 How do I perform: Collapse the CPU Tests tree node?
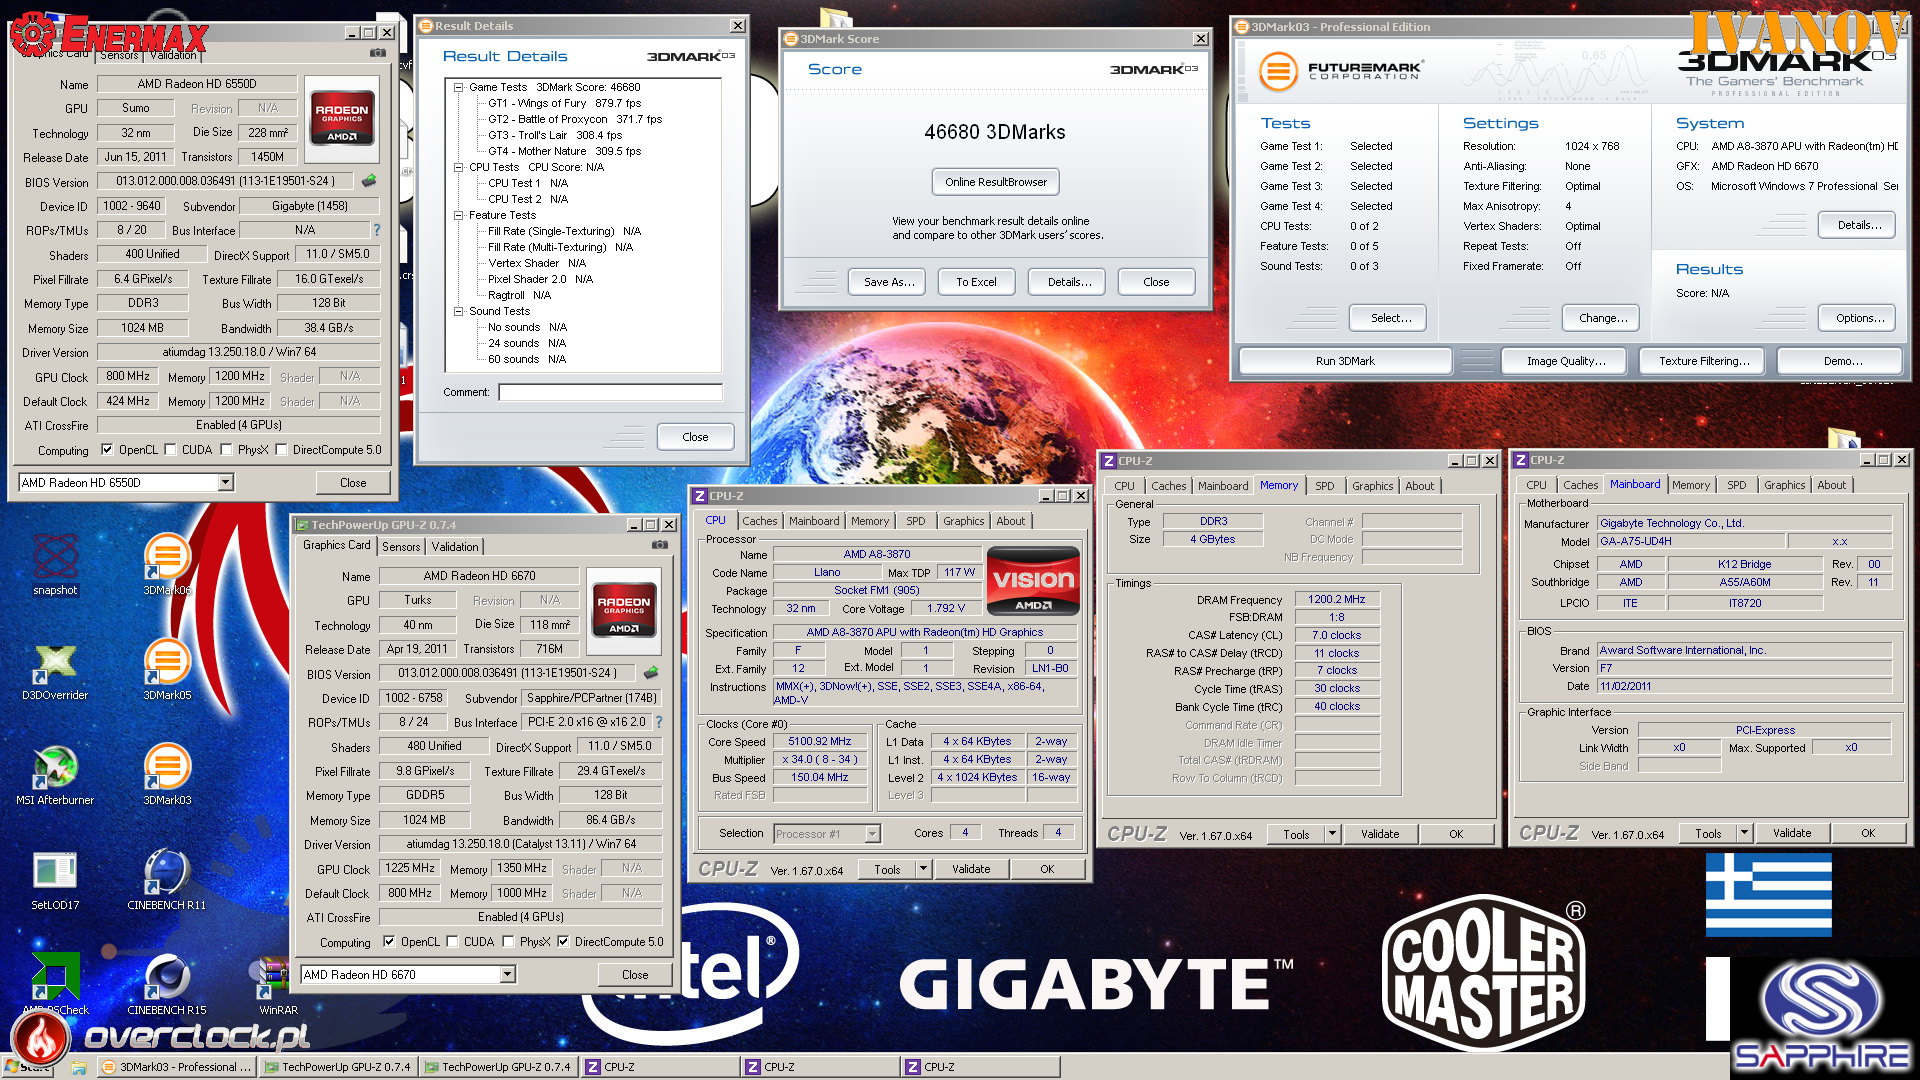[x=459, y=167]
